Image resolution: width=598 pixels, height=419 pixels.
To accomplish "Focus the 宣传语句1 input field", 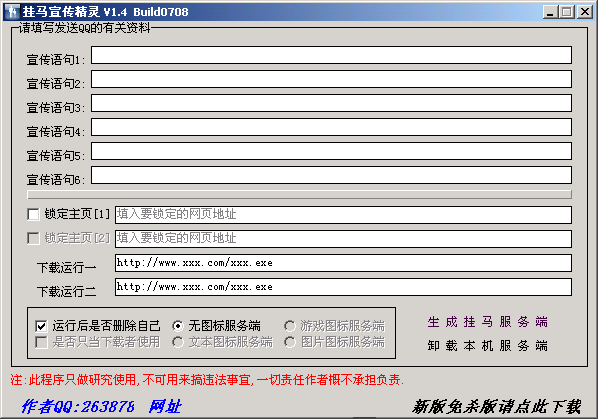I will (x=331, y=55).
